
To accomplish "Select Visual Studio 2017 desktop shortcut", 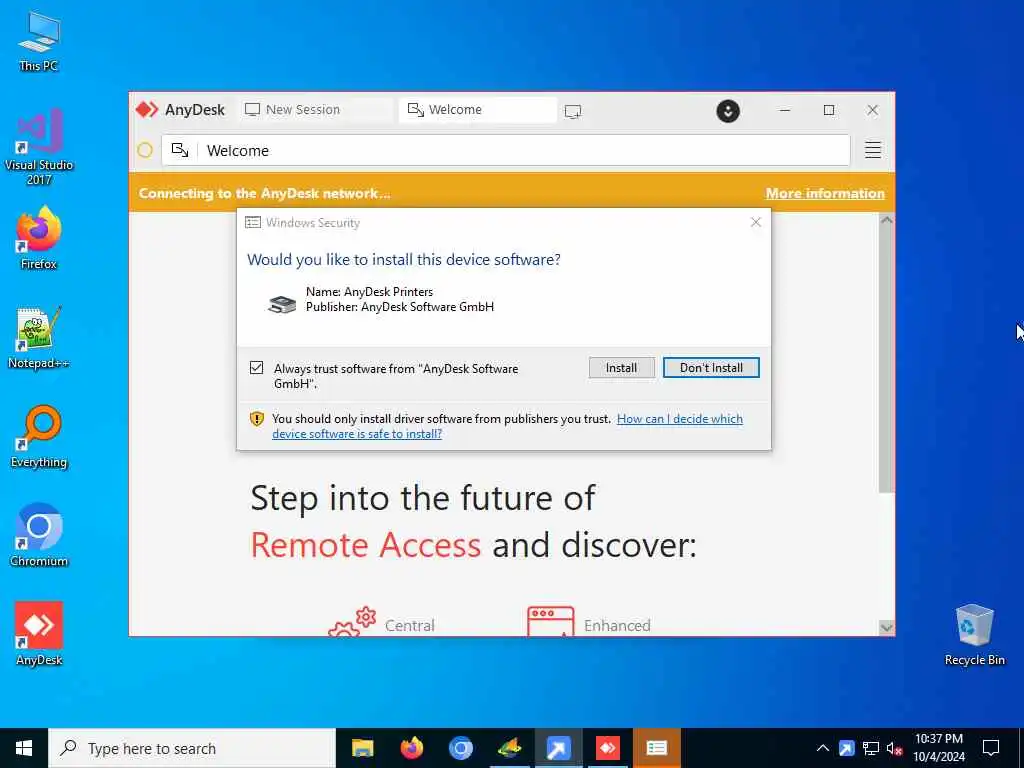I will pos(39,147).
